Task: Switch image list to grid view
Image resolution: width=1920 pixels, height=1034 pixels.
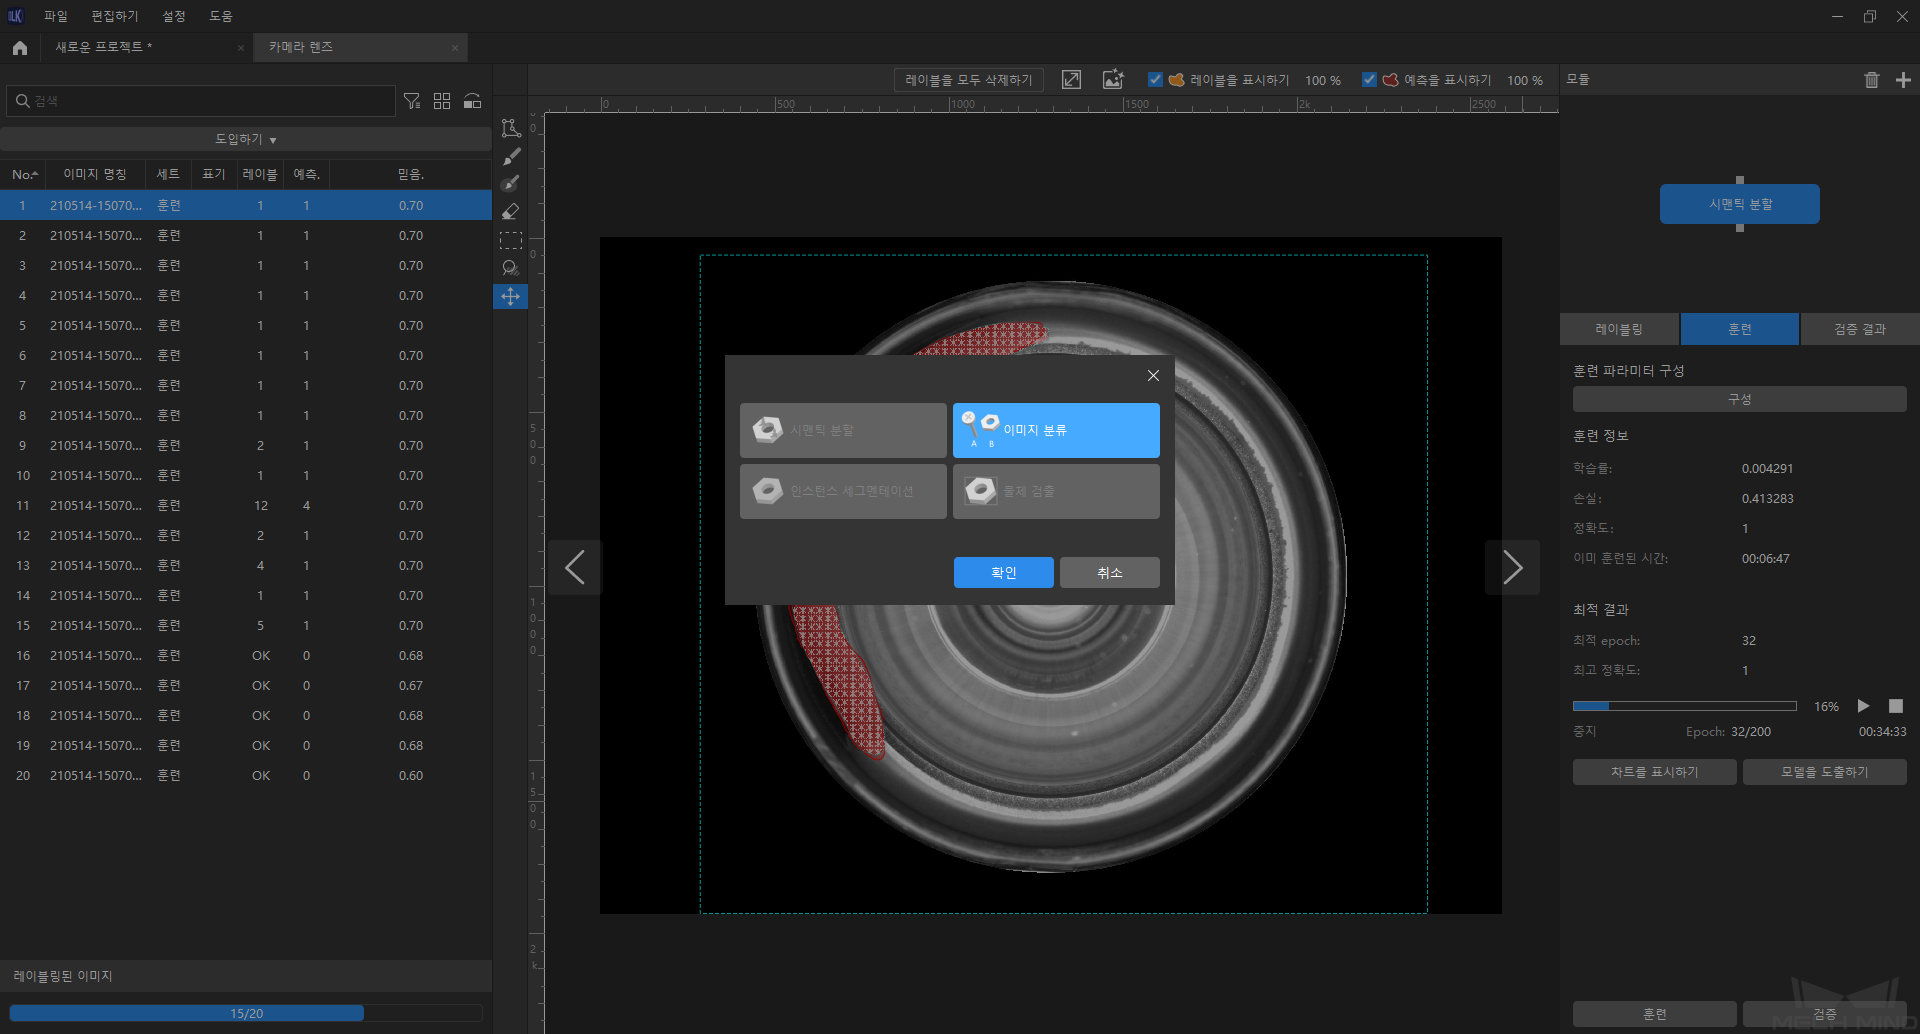Action: pos(442,101)
